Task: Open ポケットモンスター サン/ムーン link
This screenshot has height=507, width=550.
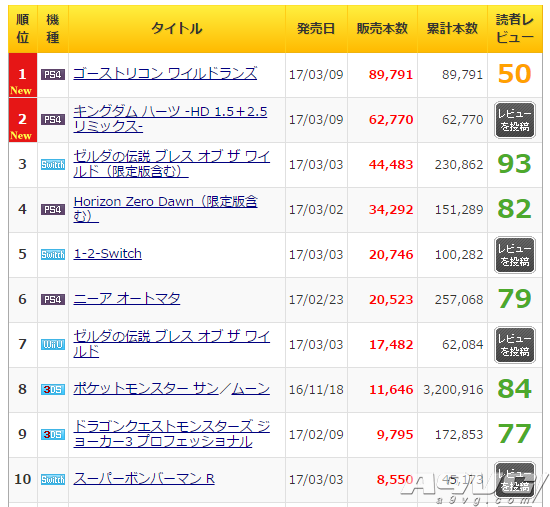Action: tap(172, 389)
